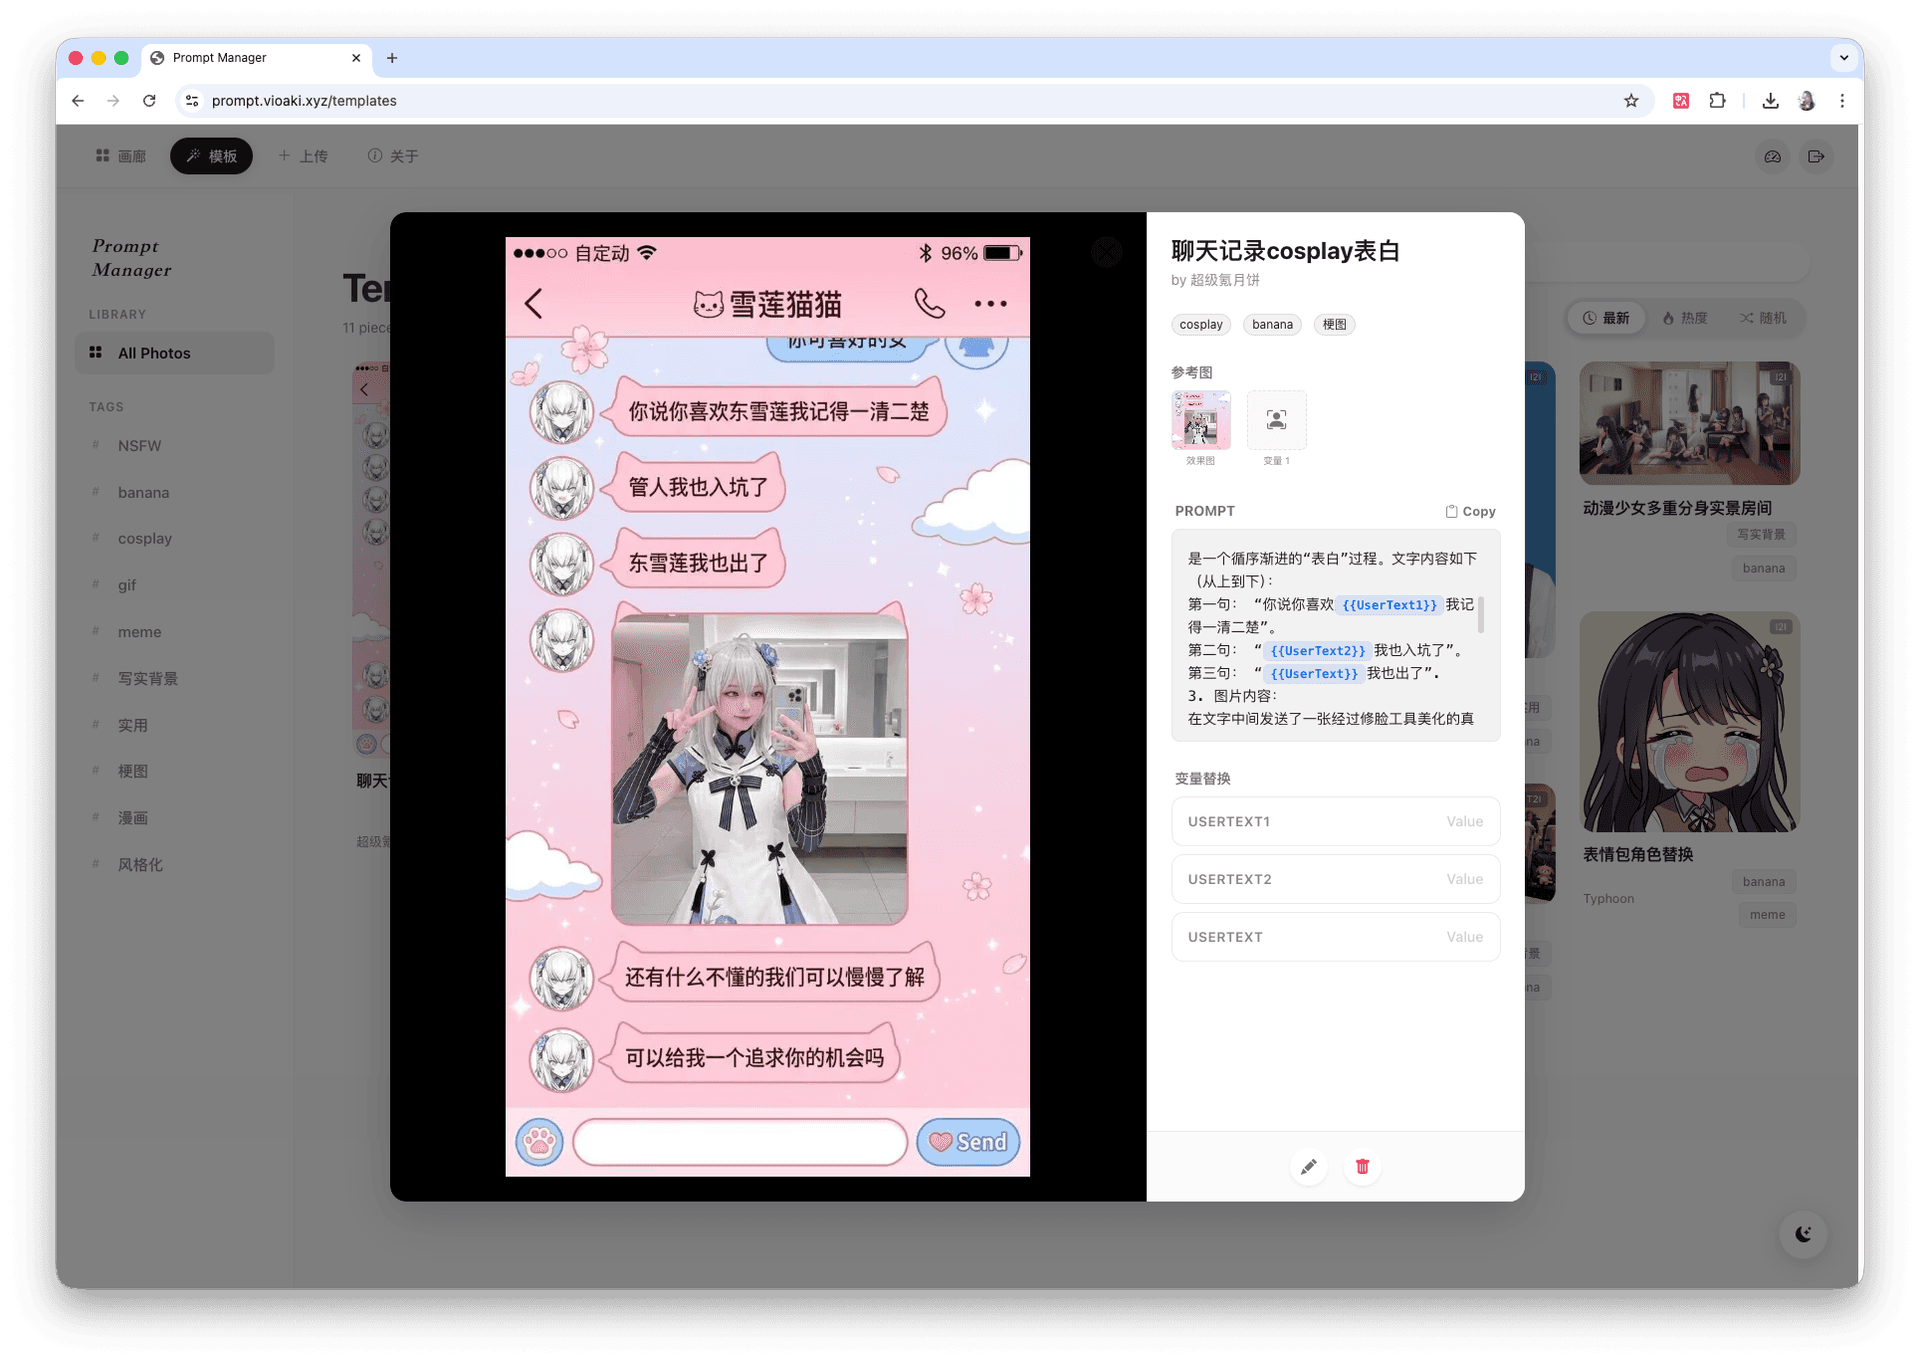1920x1363 pixels.
Task: Open the 动漫少女多重分身实景房间 template image
Action: point(1689,423)
